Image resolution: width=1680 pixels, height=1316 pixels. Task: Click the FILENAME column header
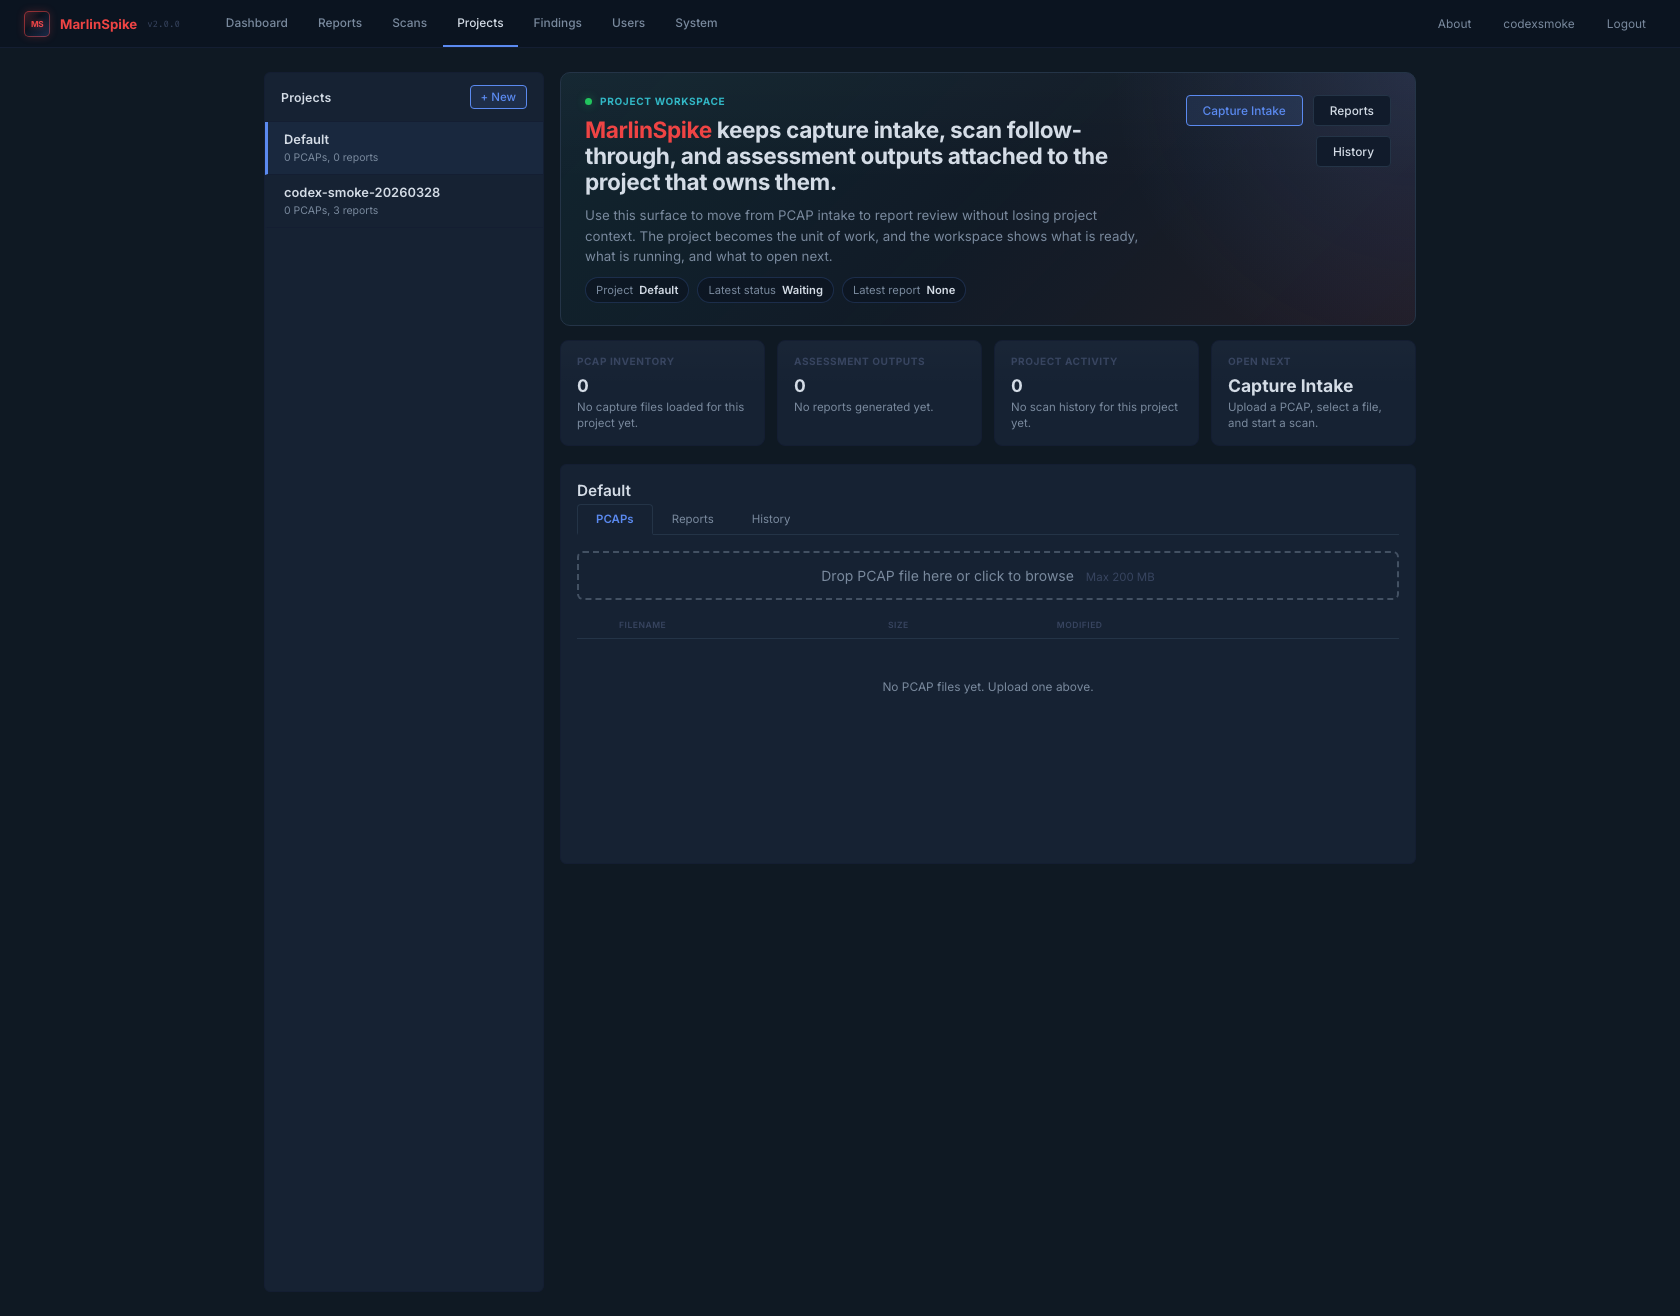(x=642, y=625)
